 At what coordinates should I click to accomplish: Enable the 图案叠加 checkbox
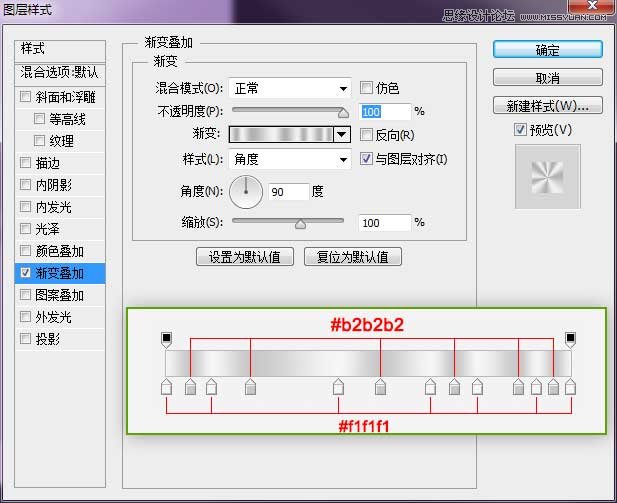[25, 294]
